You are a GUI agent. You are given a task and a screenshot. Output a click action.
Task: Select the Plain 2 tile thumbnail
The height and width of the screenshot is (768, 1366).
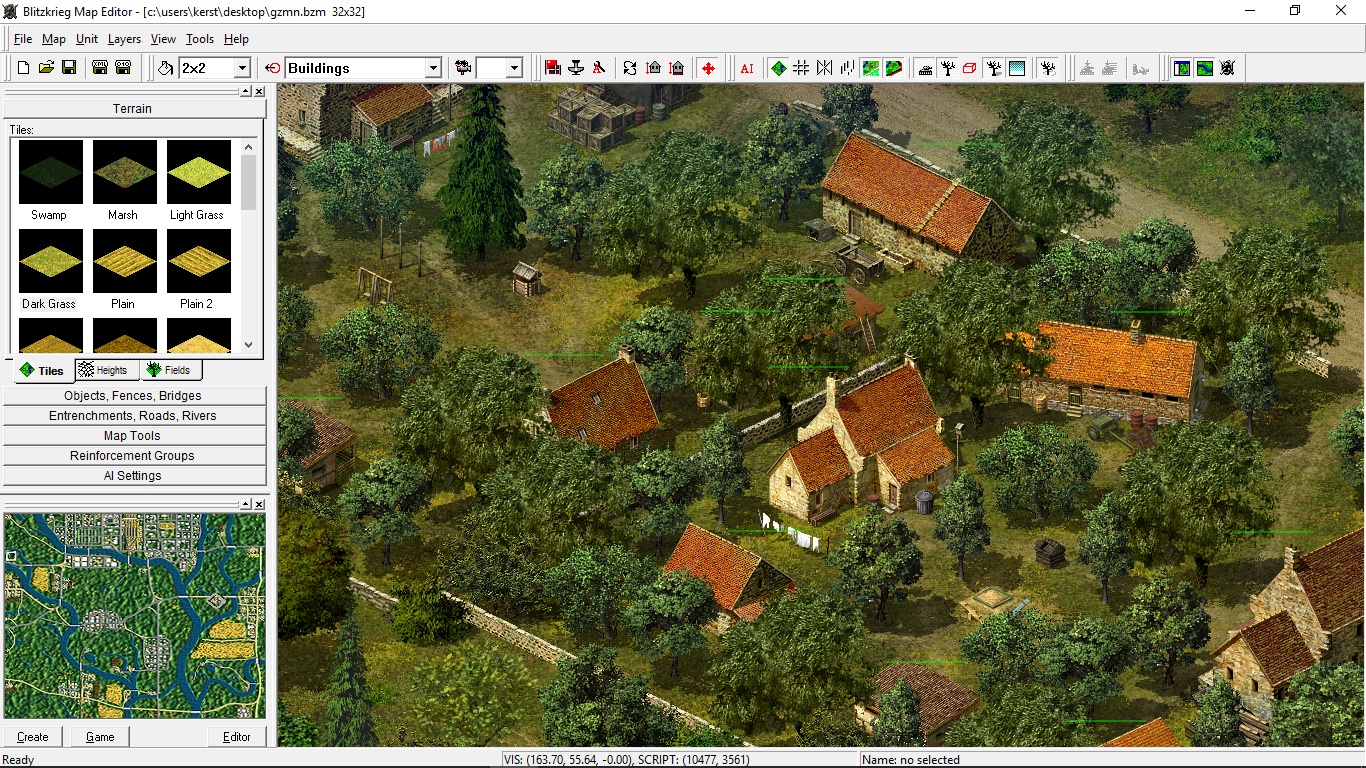pyautogui.click(x=199, y=261)
